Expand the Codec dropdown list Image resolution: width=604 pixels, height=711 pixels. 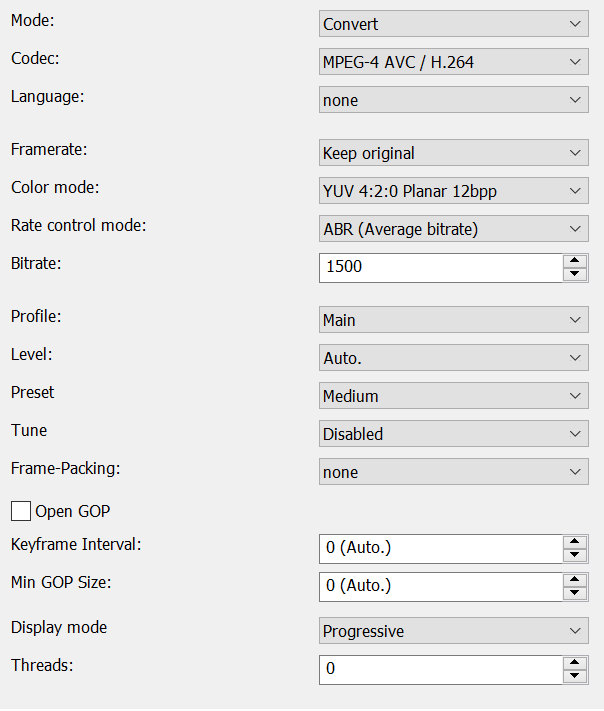tap(453, 62)
